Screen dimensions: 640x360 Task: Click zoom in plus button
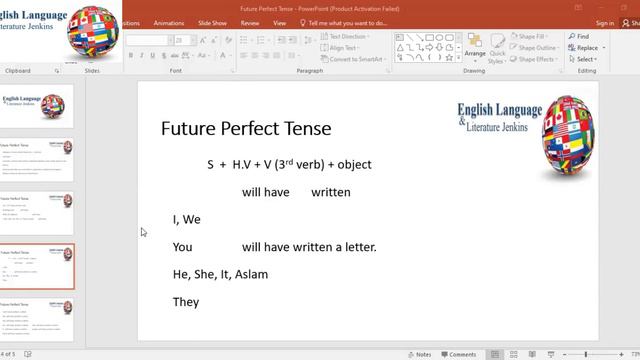[x=621, y=354]
